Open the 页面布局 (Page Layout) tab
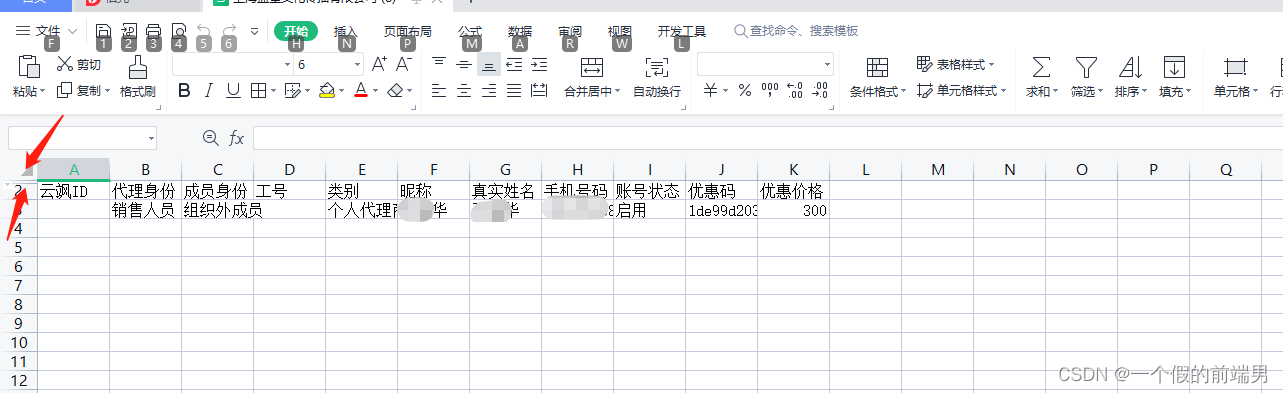The width and height of the screenshot is (1283, 393). tap(409, 31)
